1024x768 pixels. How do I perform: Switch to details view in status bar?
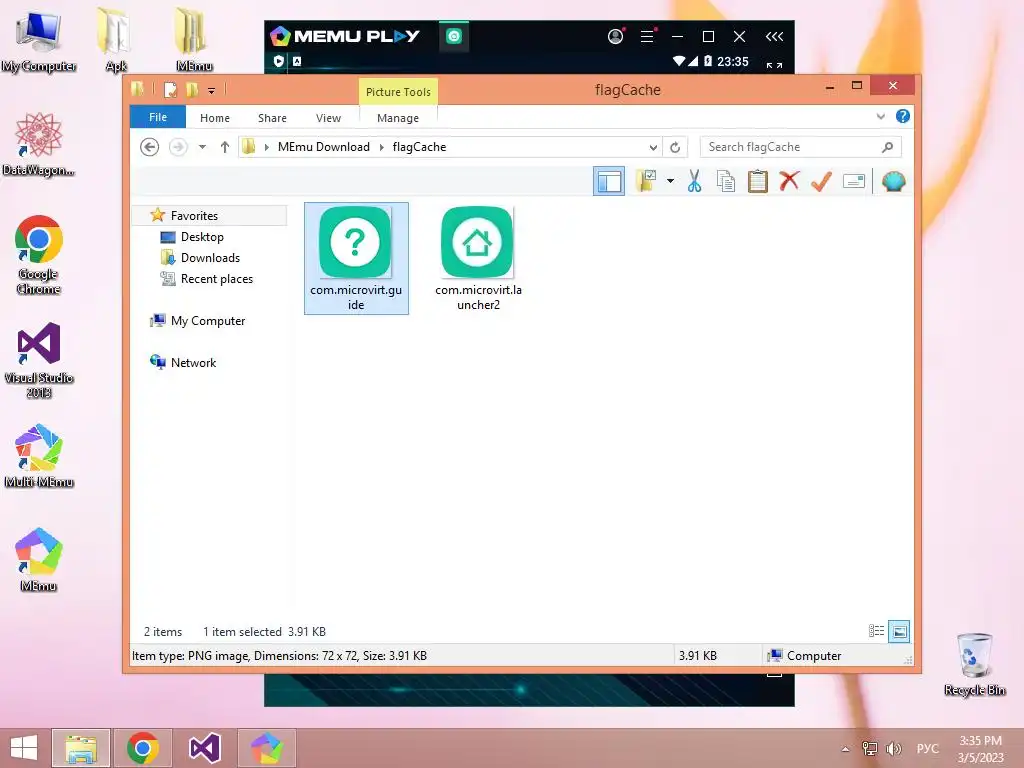876,631
